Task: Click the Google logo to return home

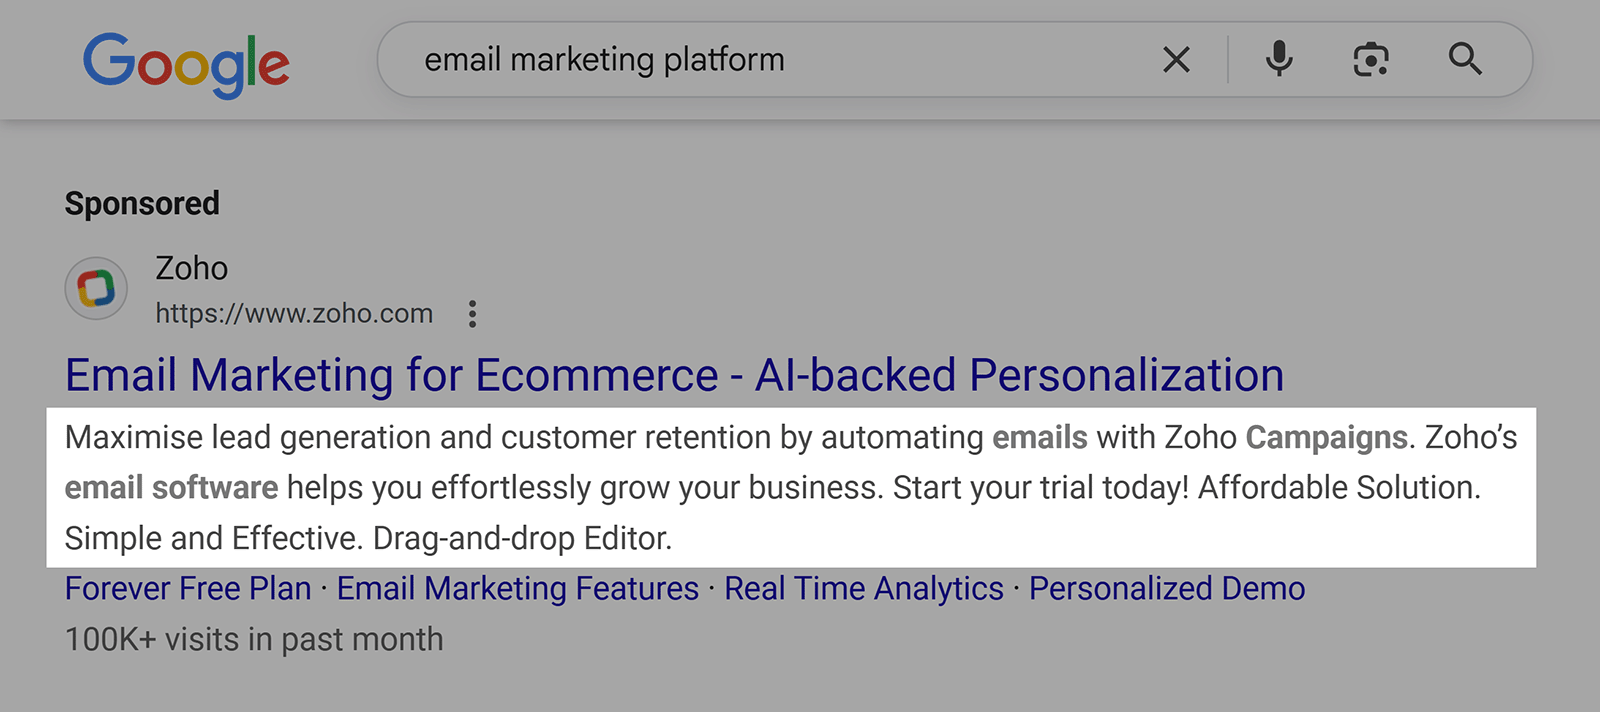Action: [186, 62]
